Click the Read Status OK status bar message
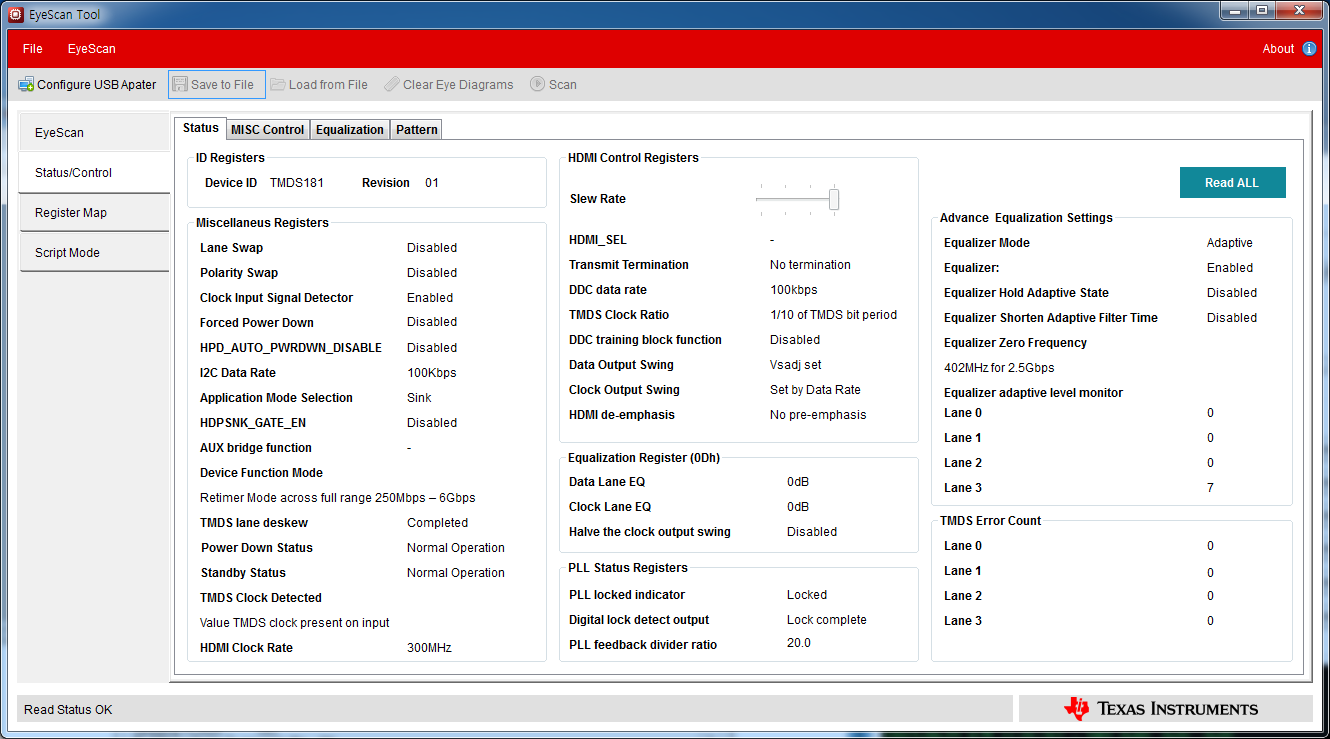This screenshot has width=1330, height=739. [68, 710]
